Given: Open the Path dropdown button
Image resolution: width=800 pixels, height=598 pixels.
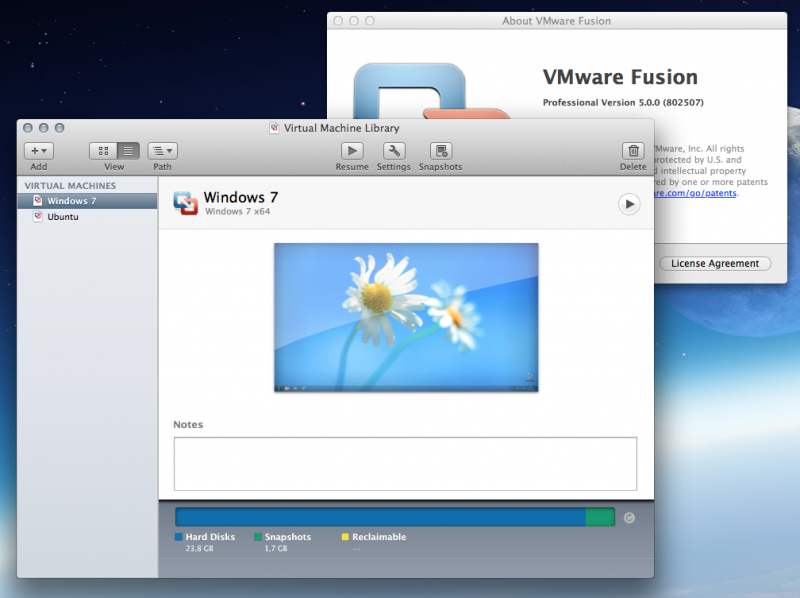Looking at the screenshot, I should point(162,151).
